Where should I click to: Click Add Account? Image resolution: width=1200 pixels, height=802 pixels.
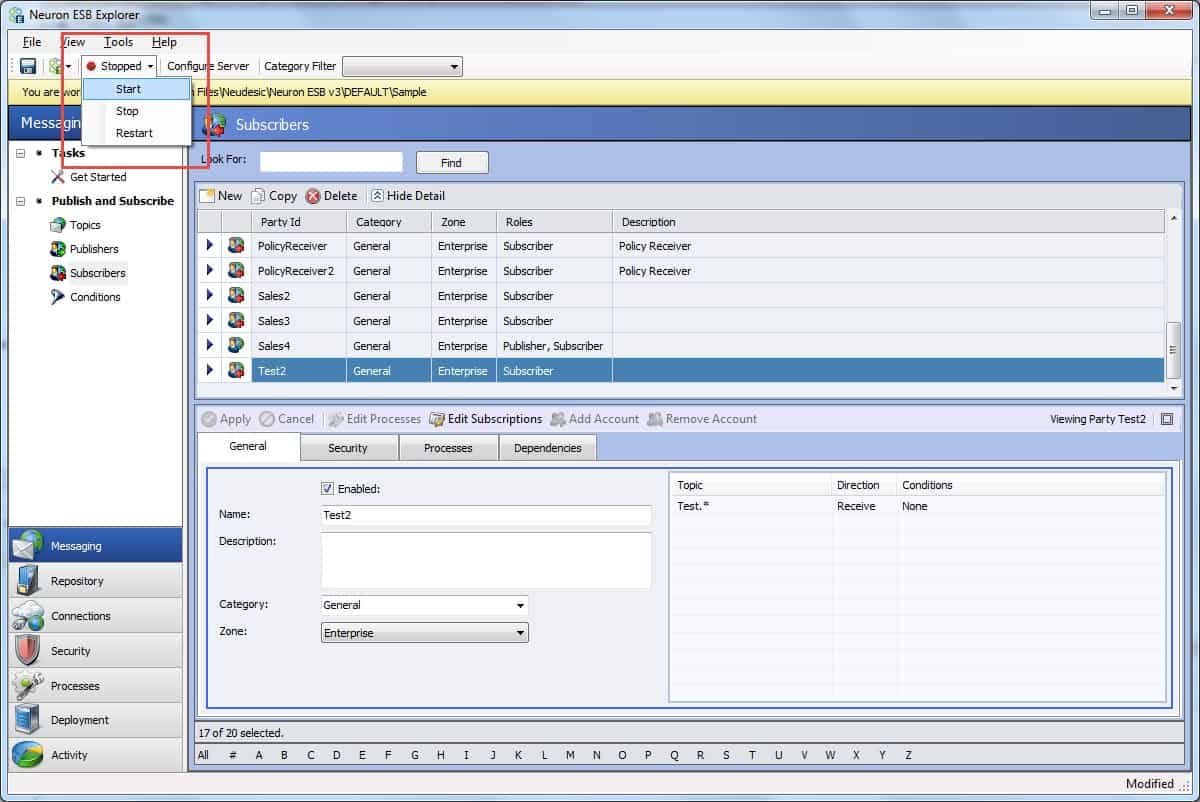[595, 419]
